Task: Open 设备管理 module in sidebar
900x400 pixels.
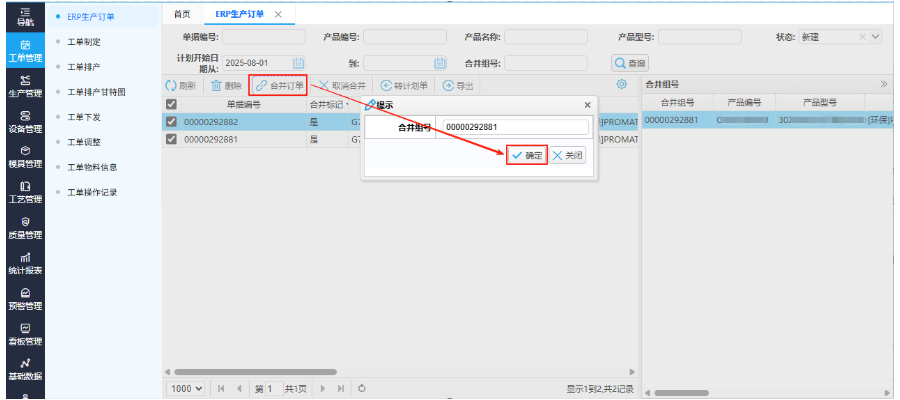Action: point(25,122)
